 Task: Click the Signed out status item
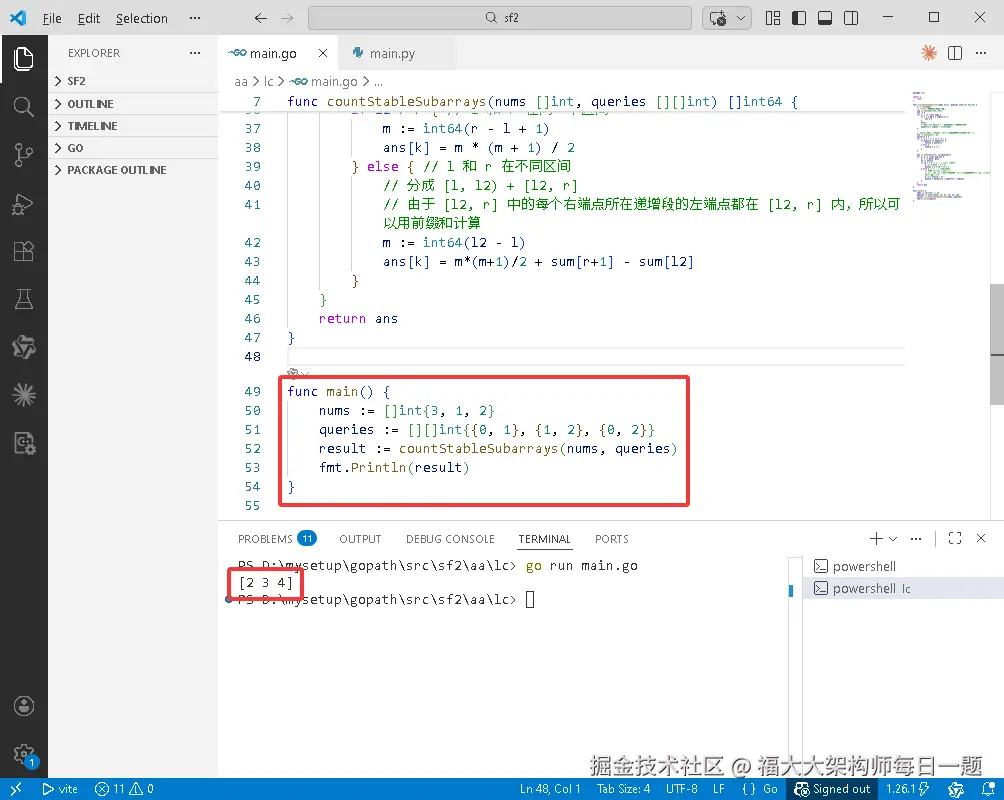[832, 789]
